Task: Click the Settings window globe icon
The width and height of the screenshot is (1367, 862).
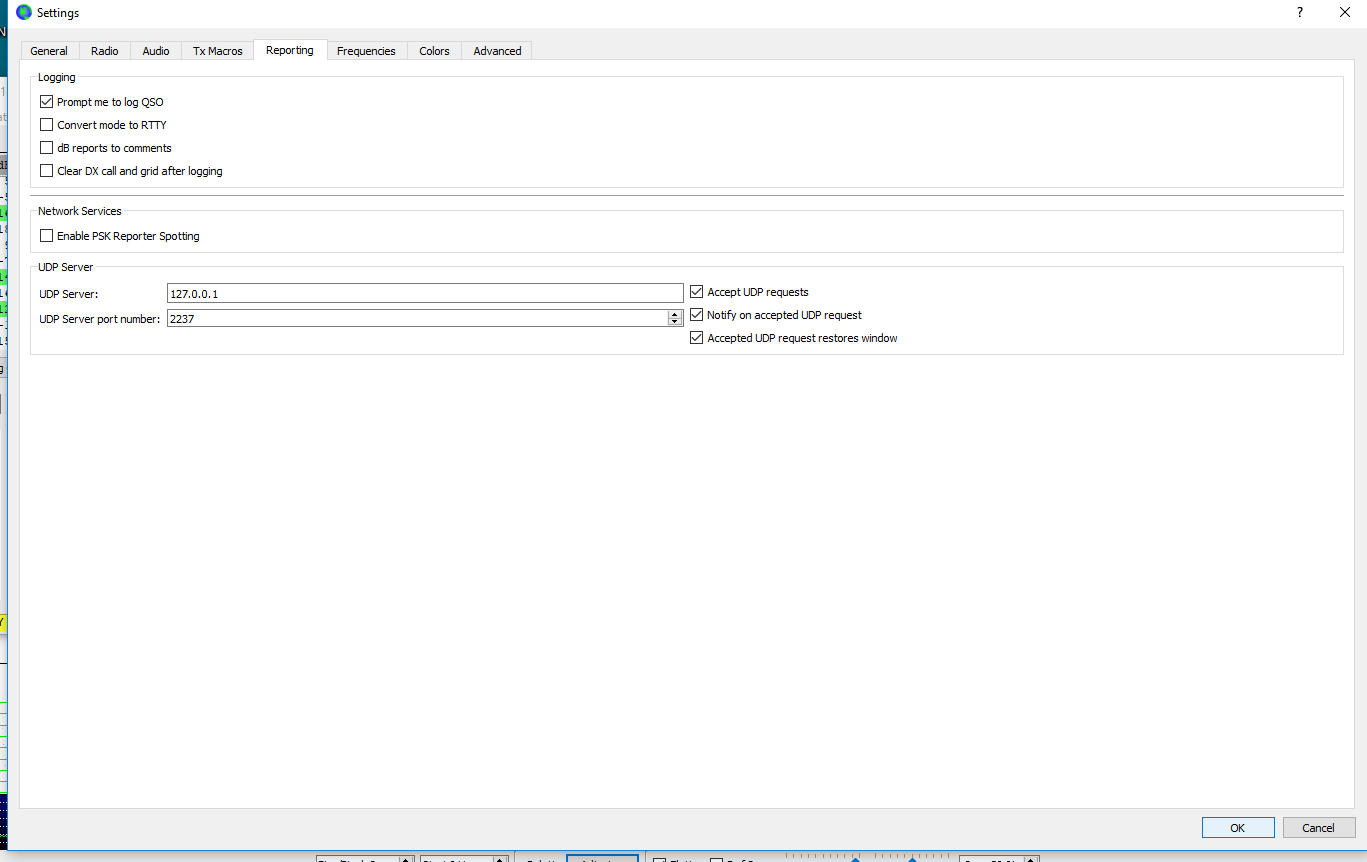Action: [24, 13]
